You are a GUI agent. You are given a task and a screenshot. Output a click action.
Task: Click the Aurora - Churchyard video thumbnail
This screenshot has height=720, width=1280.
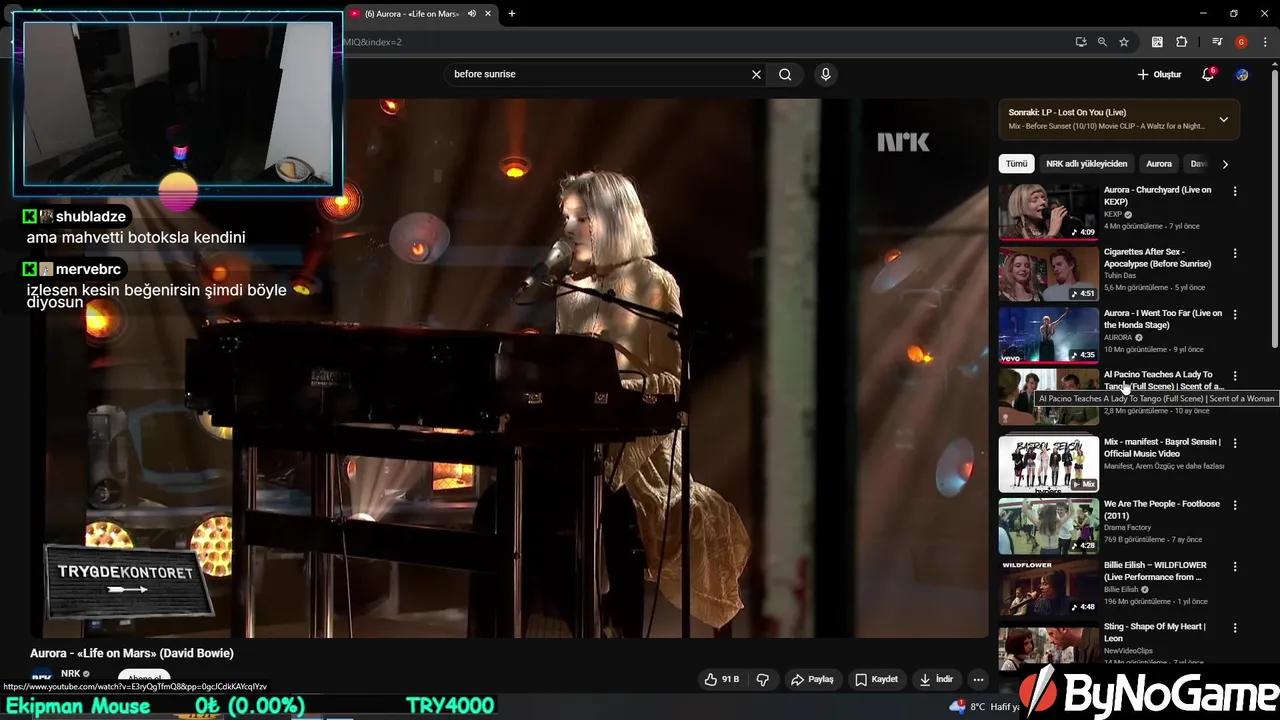click(1048, 211)
